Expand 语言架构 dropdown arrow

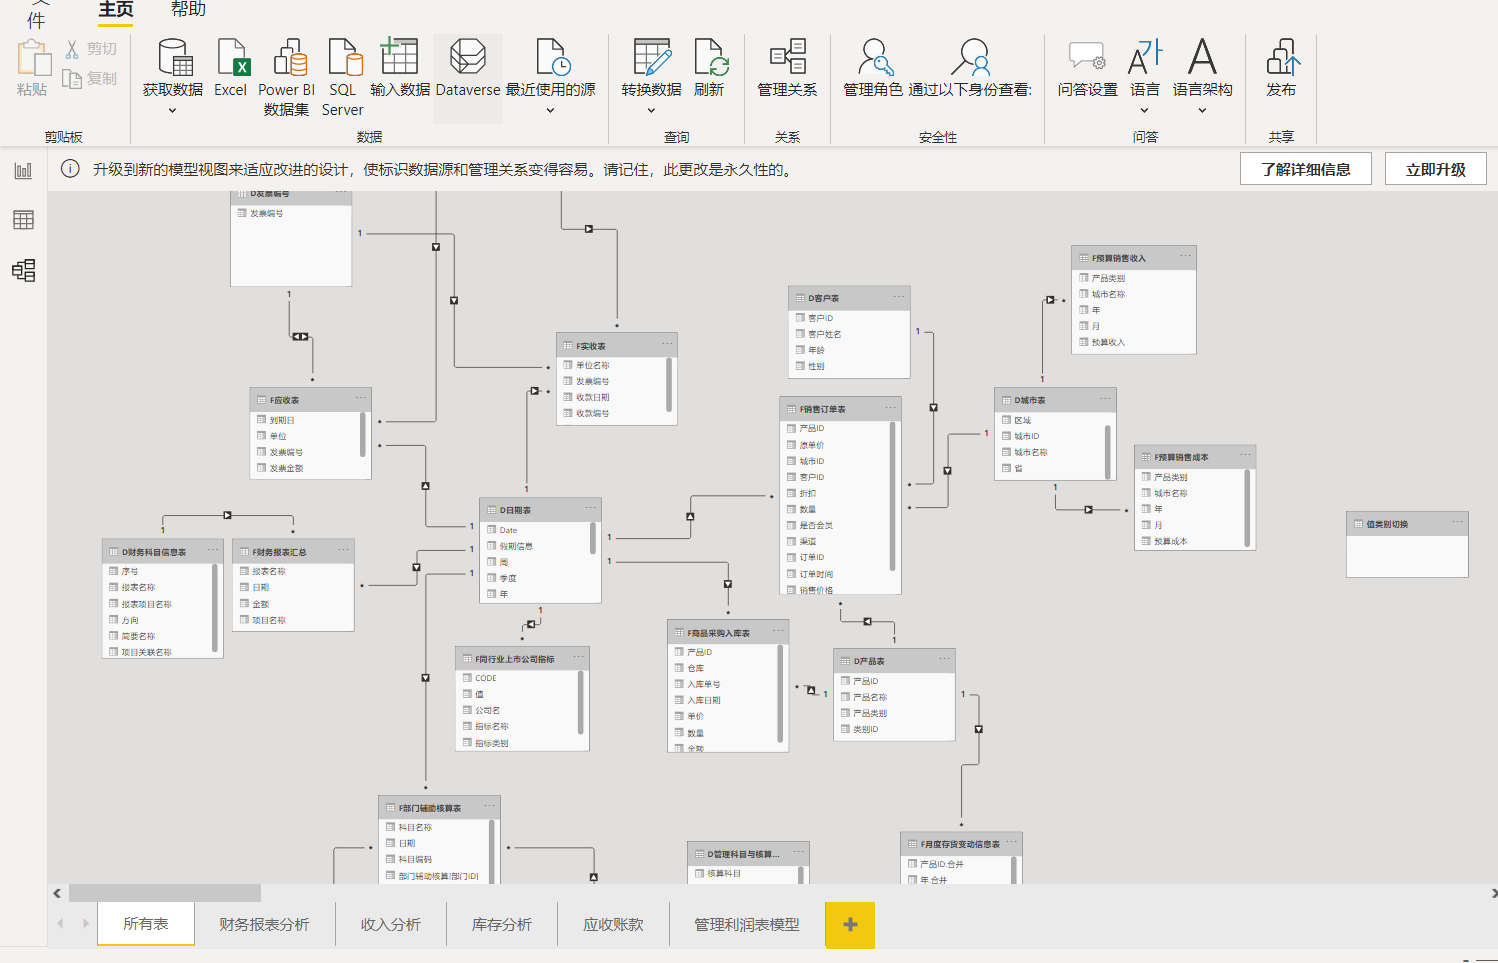(1202, 111)
